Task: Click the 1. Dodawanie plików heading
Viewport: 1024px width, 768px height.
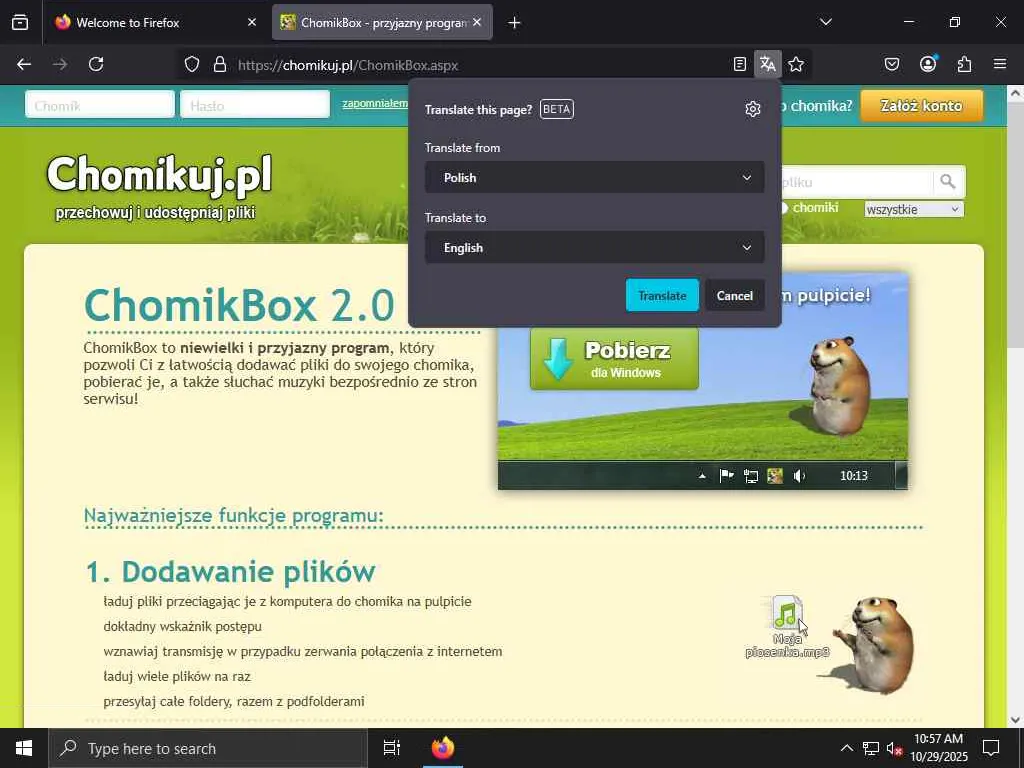Action: tap(231, 571)
